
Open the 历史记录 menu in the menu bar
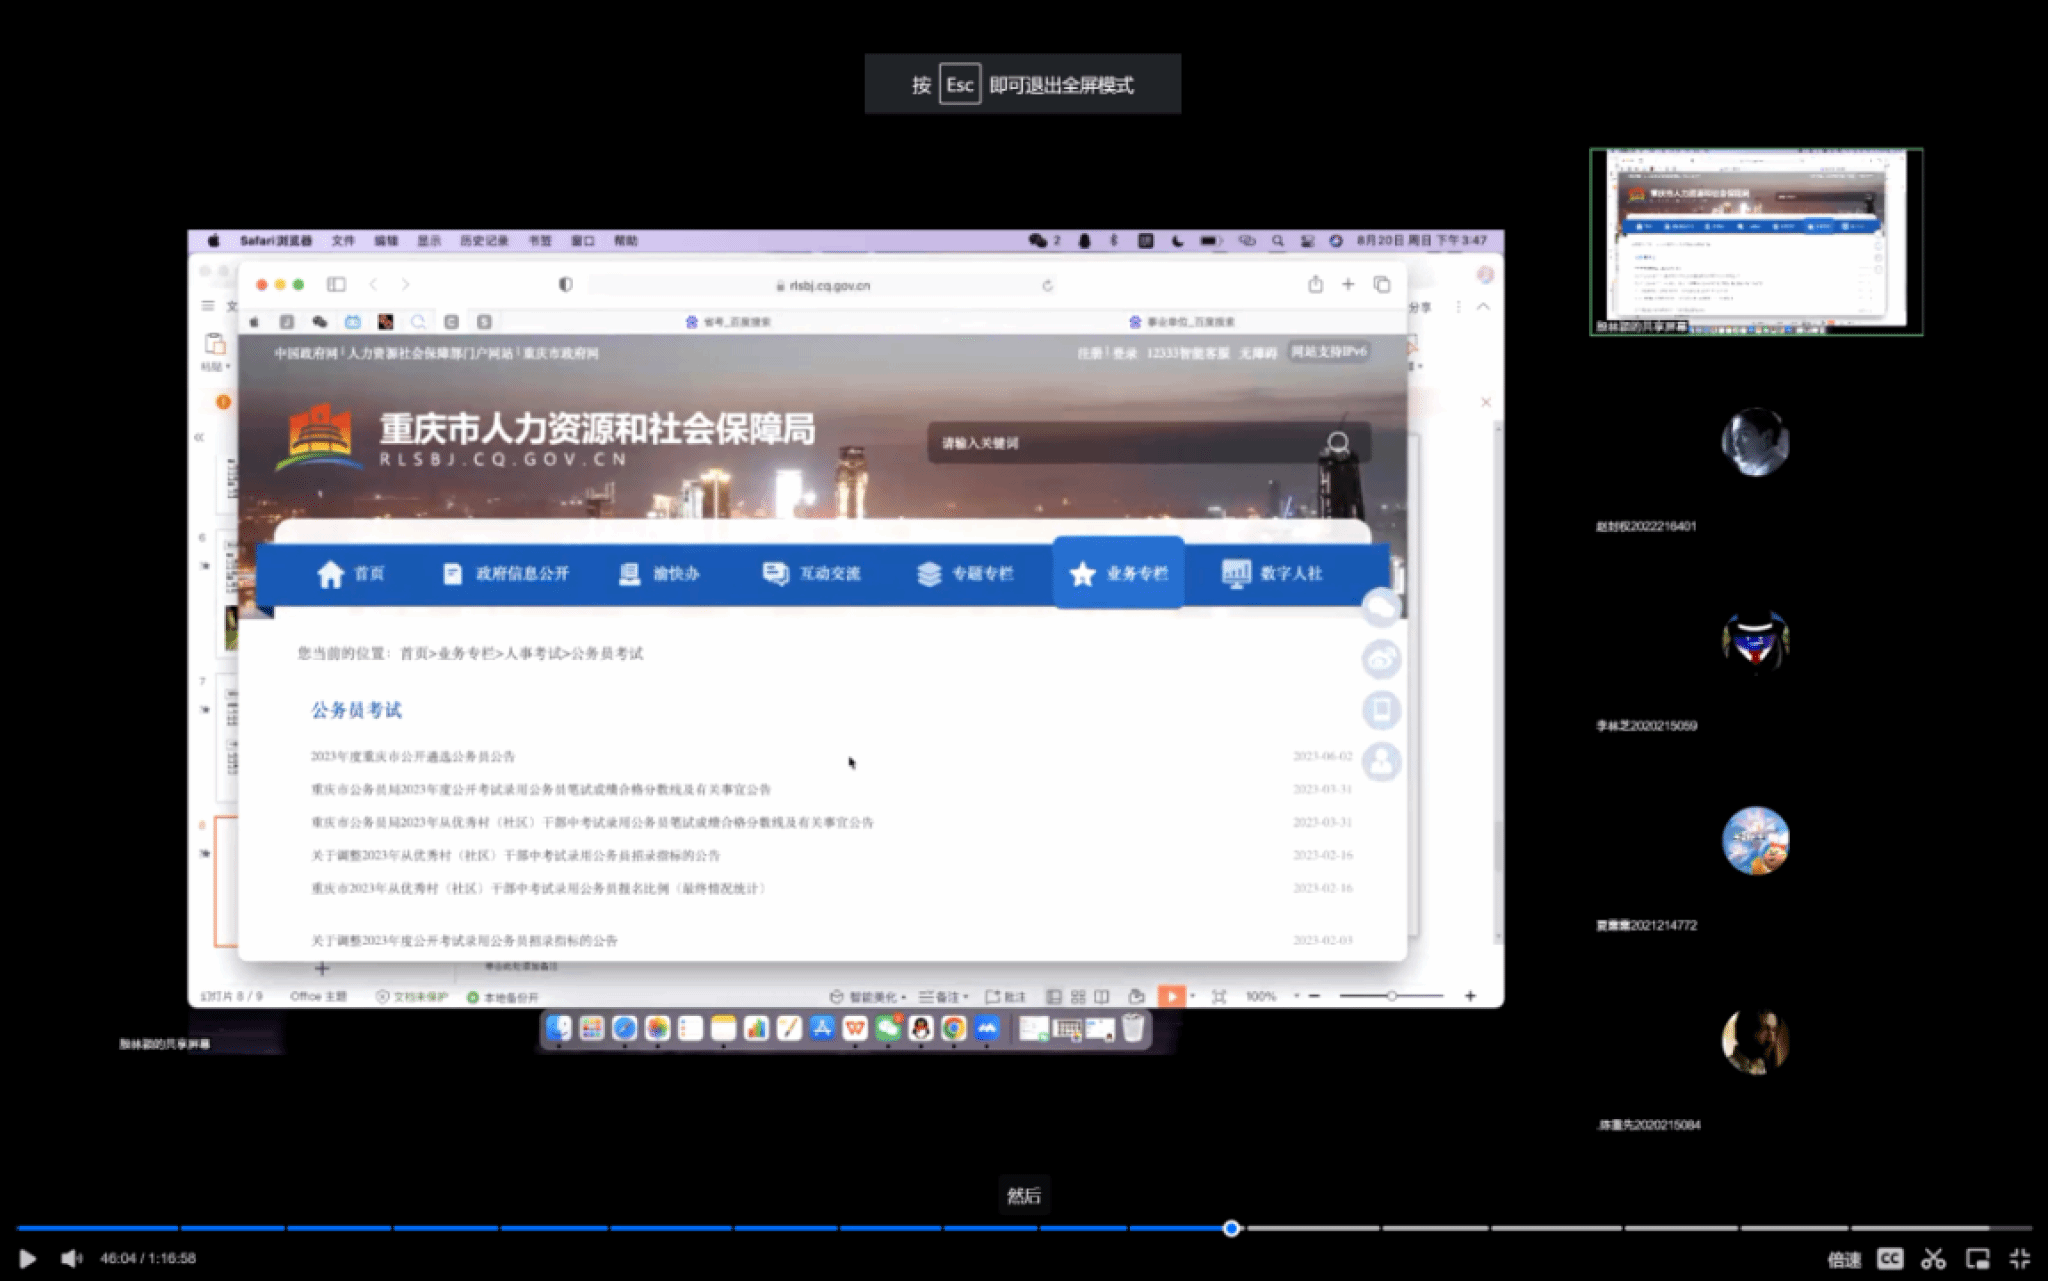(x=484, y=241)
